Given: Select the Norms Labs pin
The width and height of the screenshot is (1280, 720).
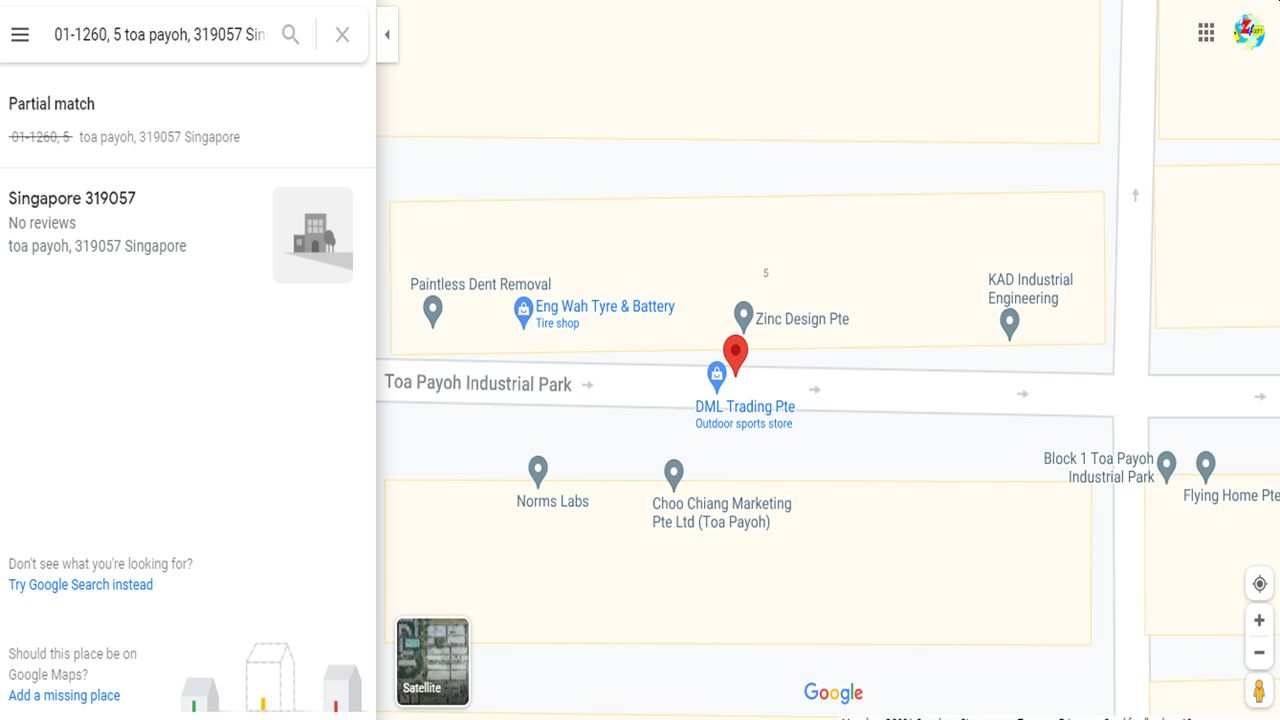Looking at the screenshot, I should 538,470.
